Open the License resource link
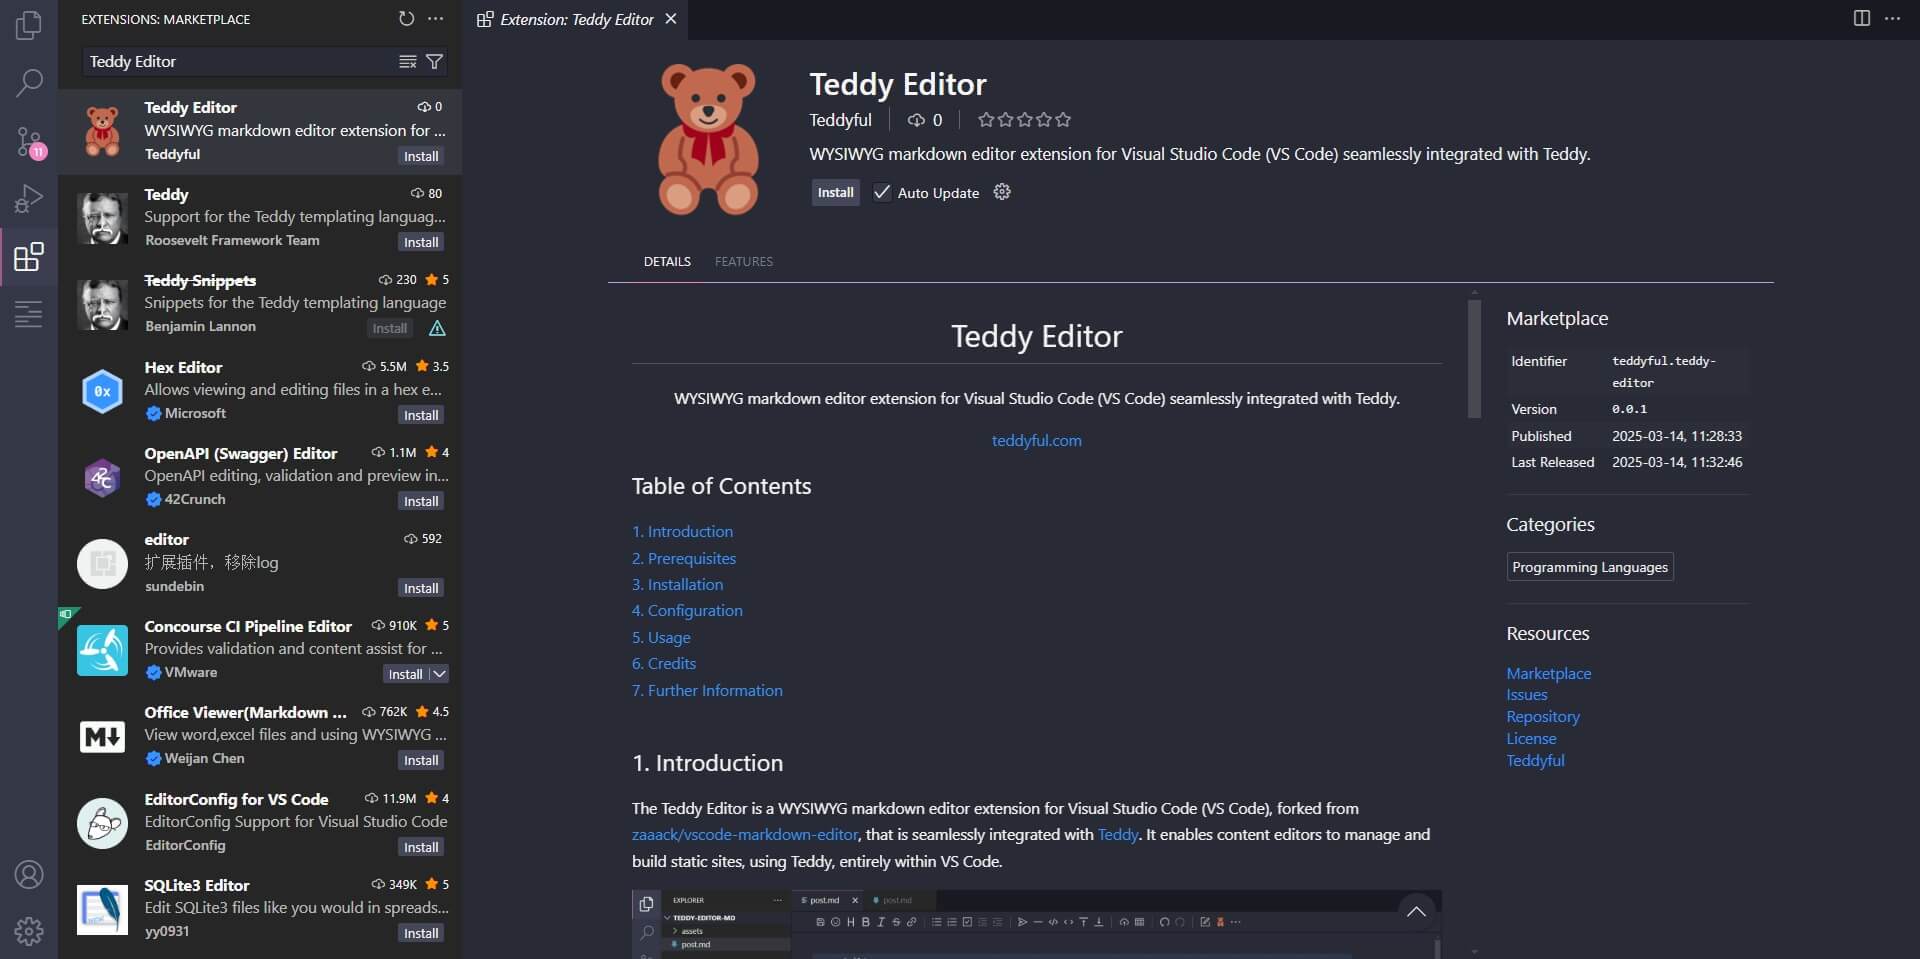The width and height of the screenshot is (1920, 959). [x=1531, y=739]
